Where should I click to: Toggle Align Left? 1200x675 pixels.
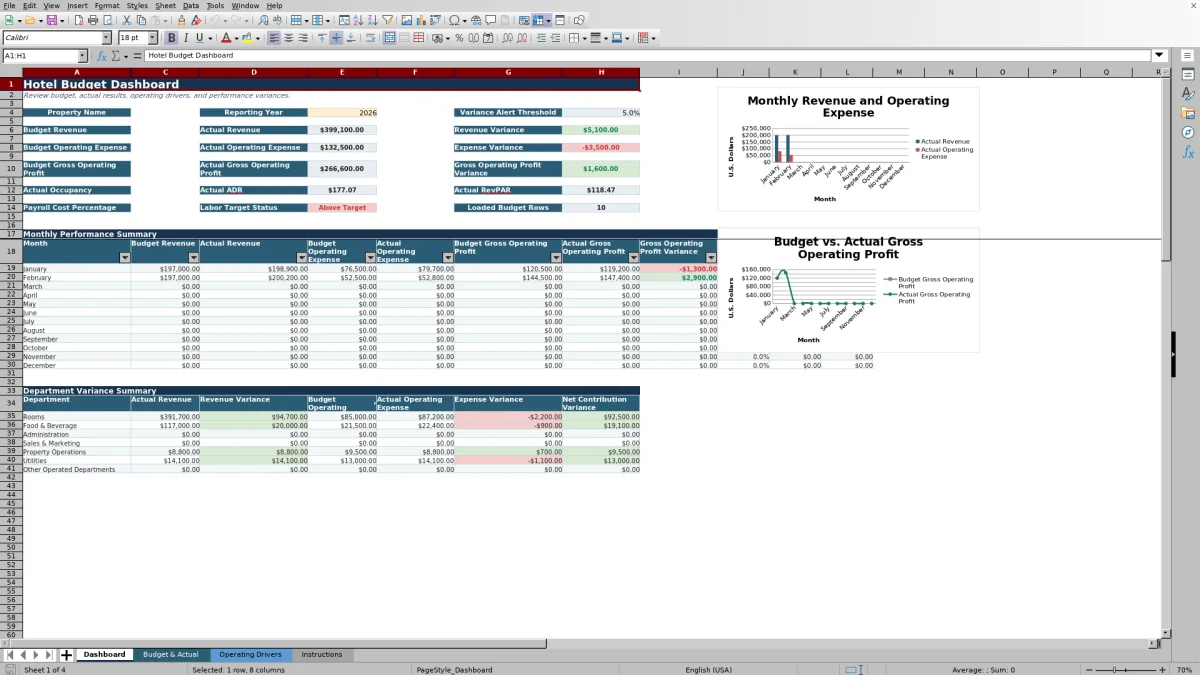[273, 38]
